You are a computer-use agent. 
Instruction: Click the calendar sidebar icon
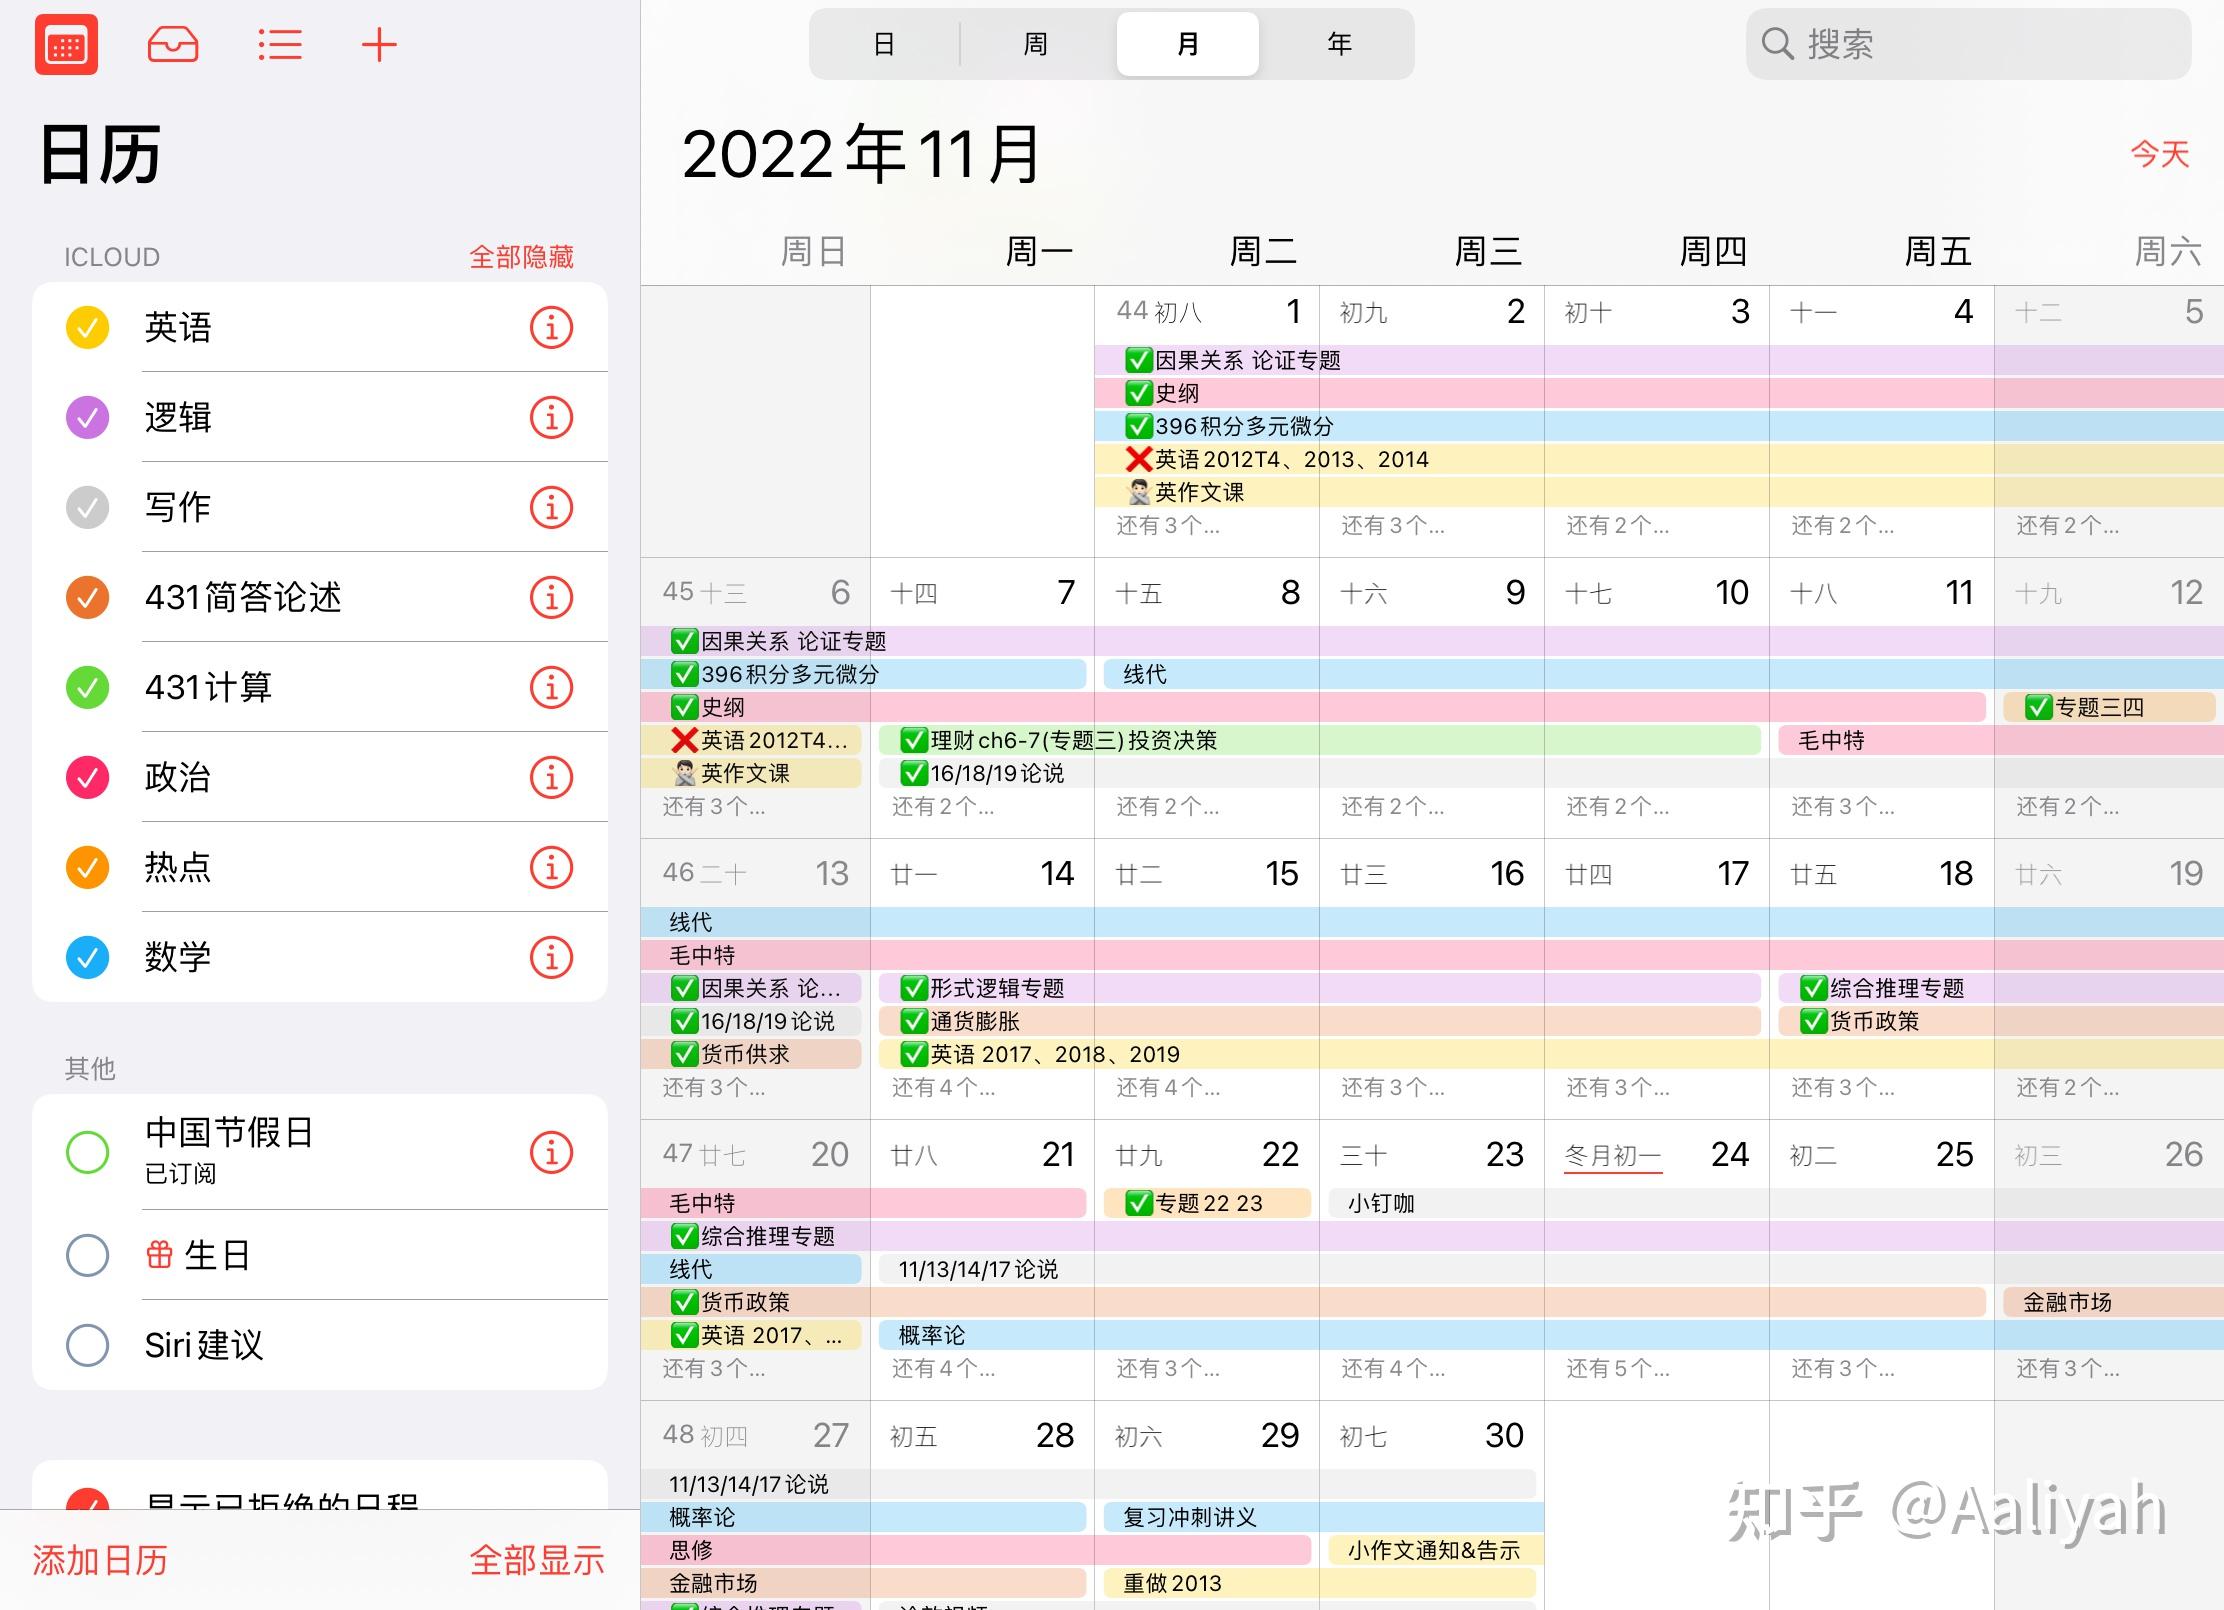pyautogui.click(x=66, y=45)
